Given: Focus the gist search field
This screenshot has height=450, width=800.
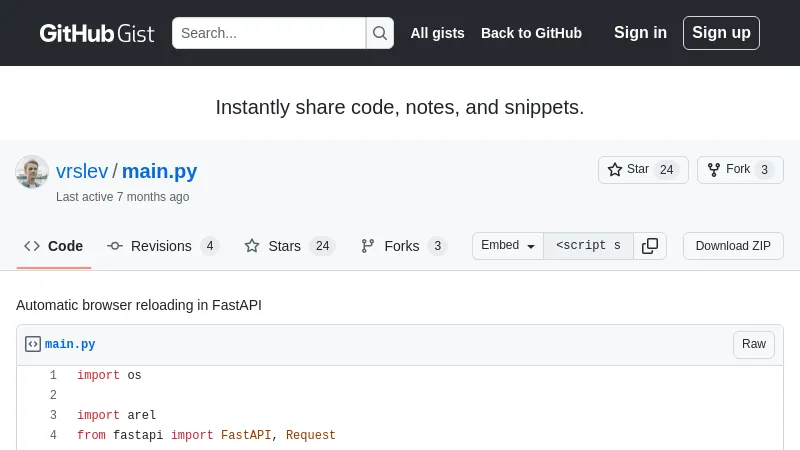Looking at the screenshot, I should tap(269, 33).
